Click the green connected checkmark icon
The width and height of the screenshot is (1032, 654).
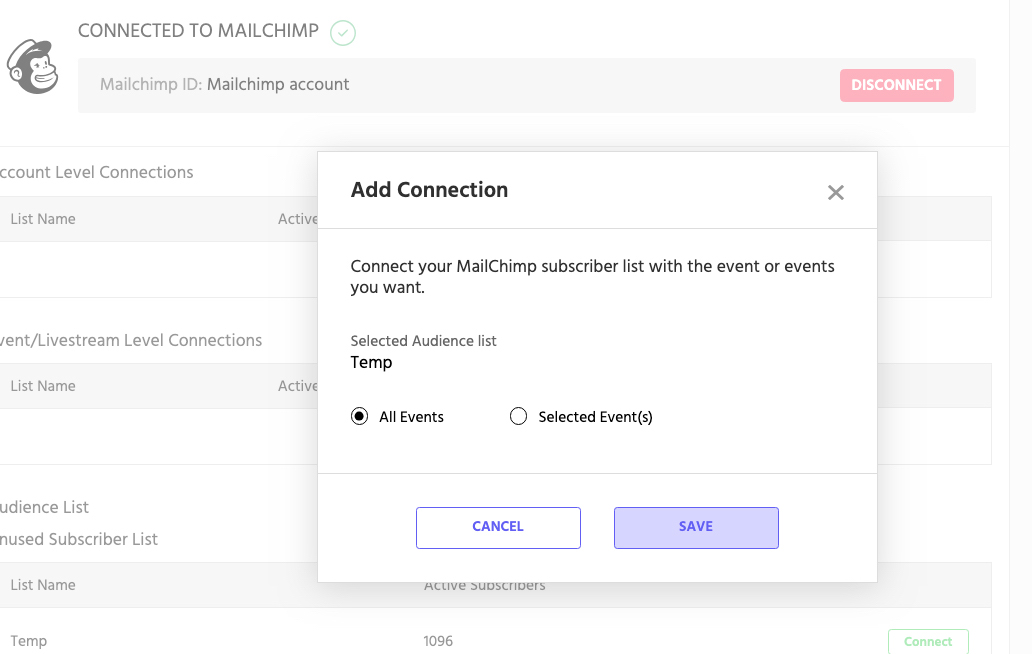[342, 33]
